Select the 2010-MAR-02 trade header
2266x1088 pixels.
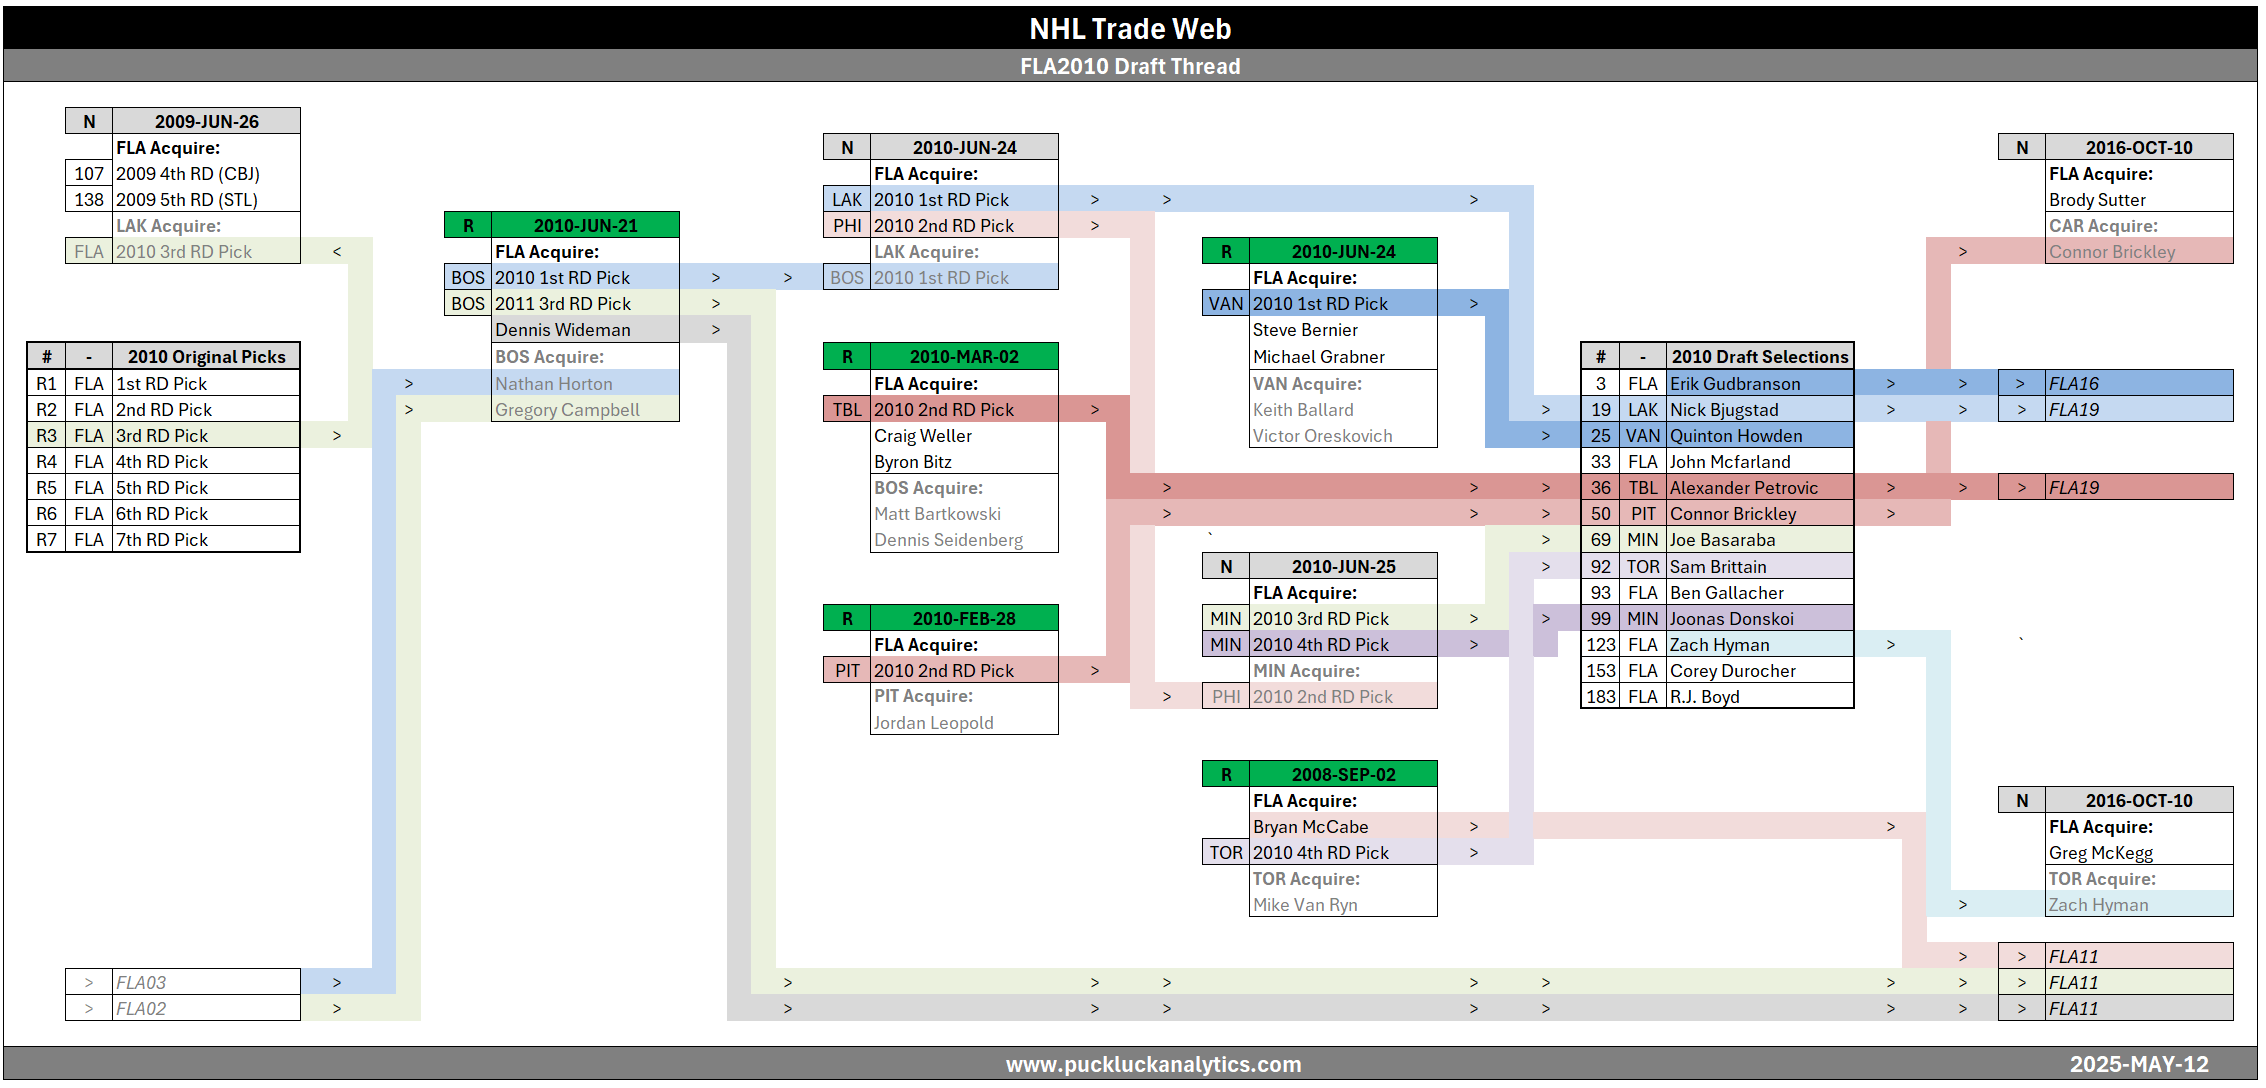[x=963, y=357]
